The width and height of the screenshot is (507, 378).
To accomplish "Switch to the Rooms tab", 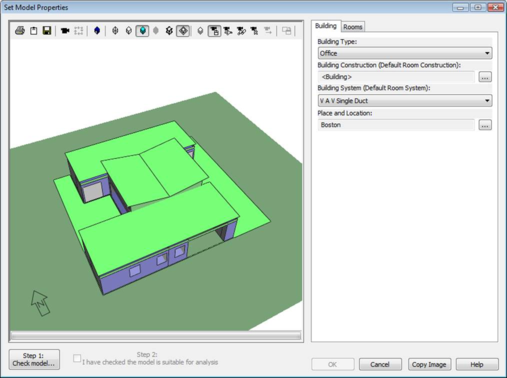I will tap(353, 27).
